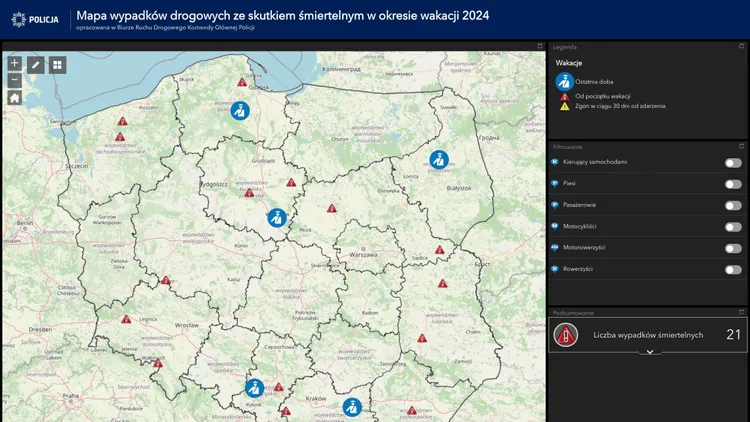Click the red accident triangle near Siedlce

click(440, 250)
